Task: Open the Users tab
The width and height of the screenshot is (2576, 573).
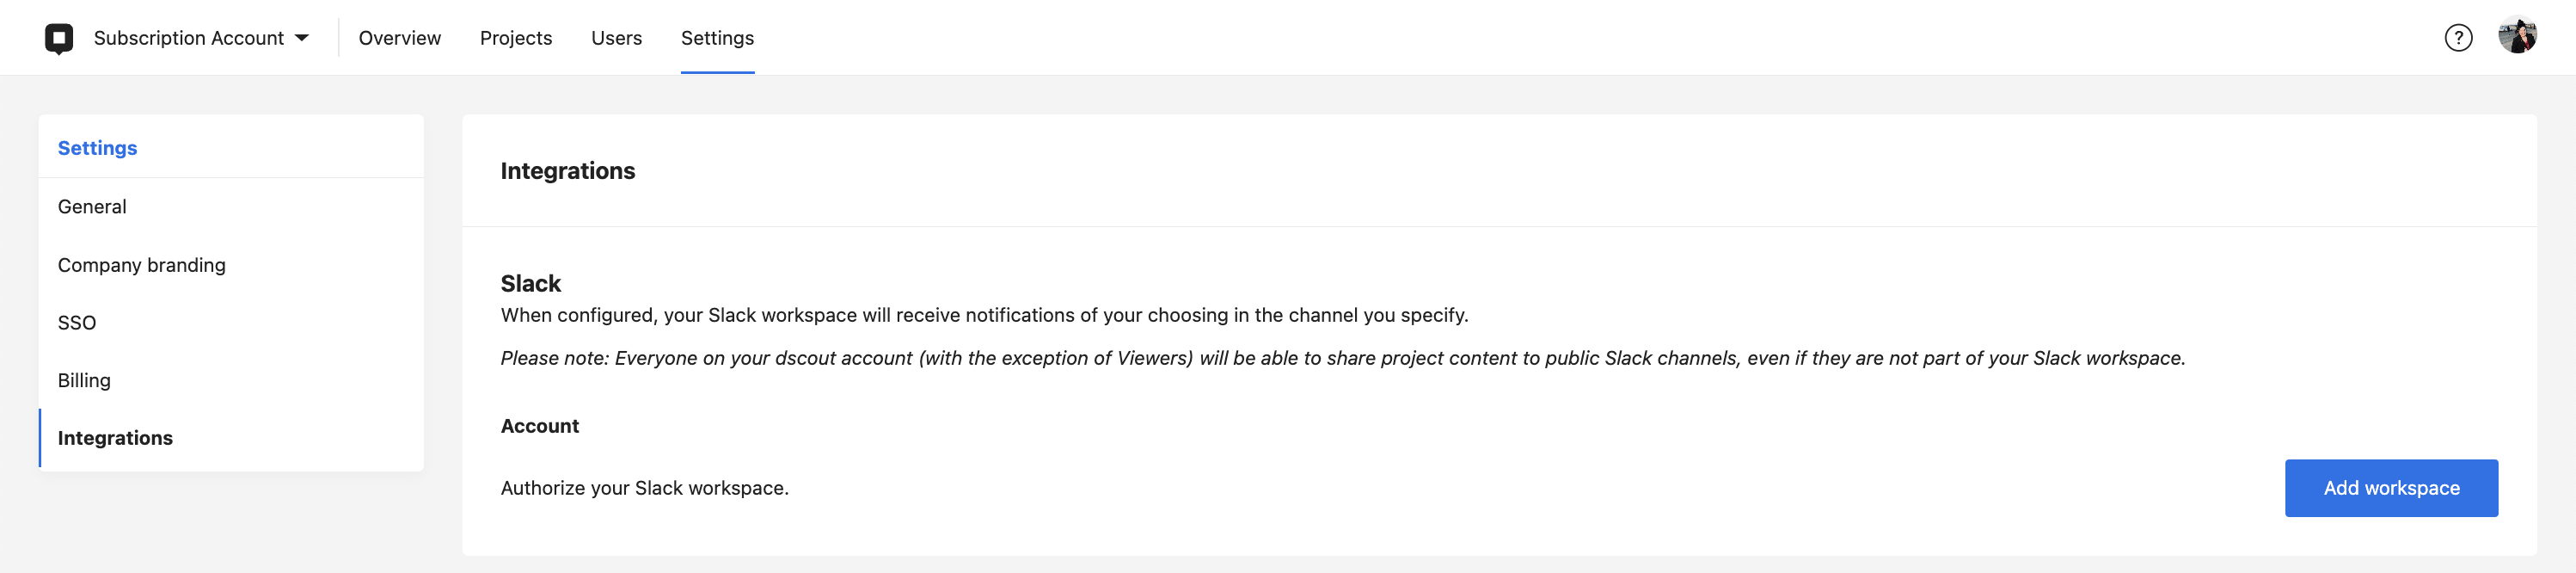Action: [x=616, y=38]
